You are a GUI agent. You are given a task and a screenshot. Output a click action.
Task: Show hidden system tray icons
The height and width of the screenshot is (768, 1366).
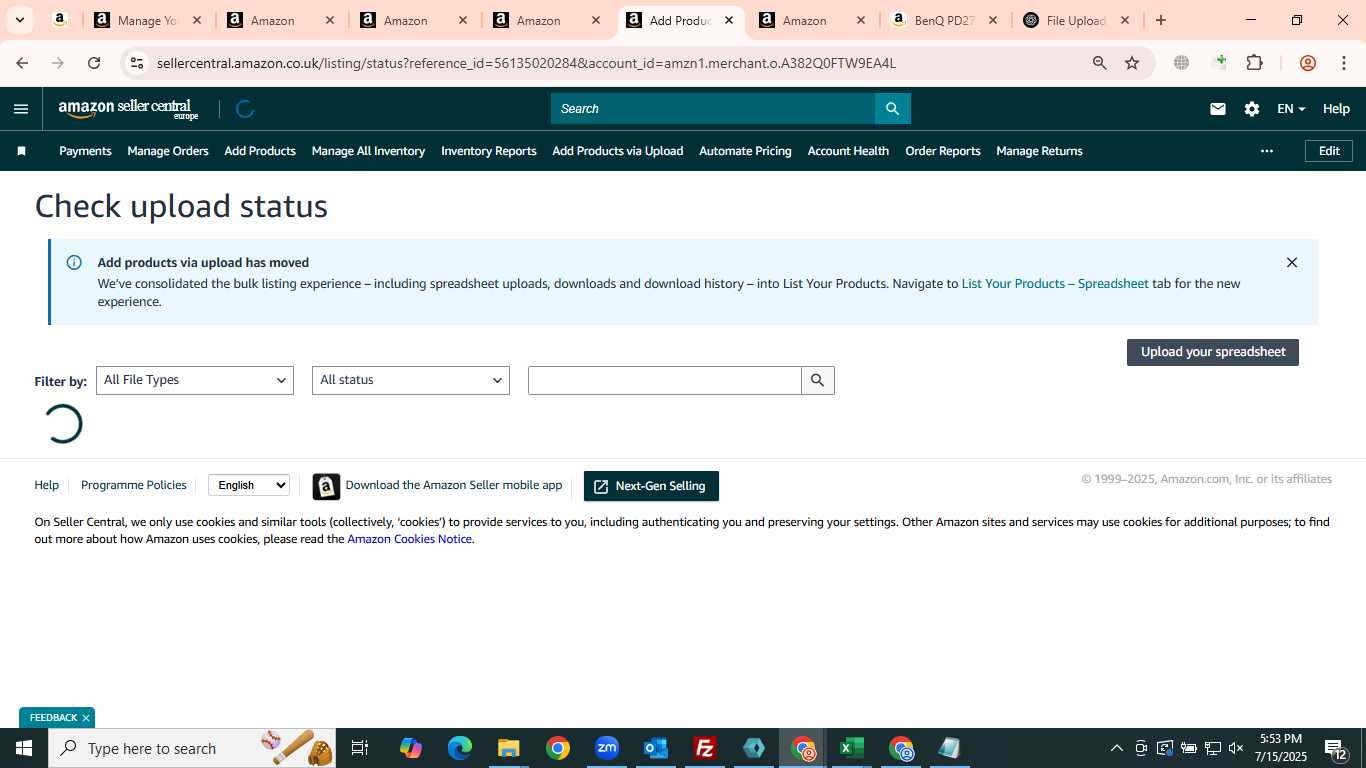point(1117,748)
